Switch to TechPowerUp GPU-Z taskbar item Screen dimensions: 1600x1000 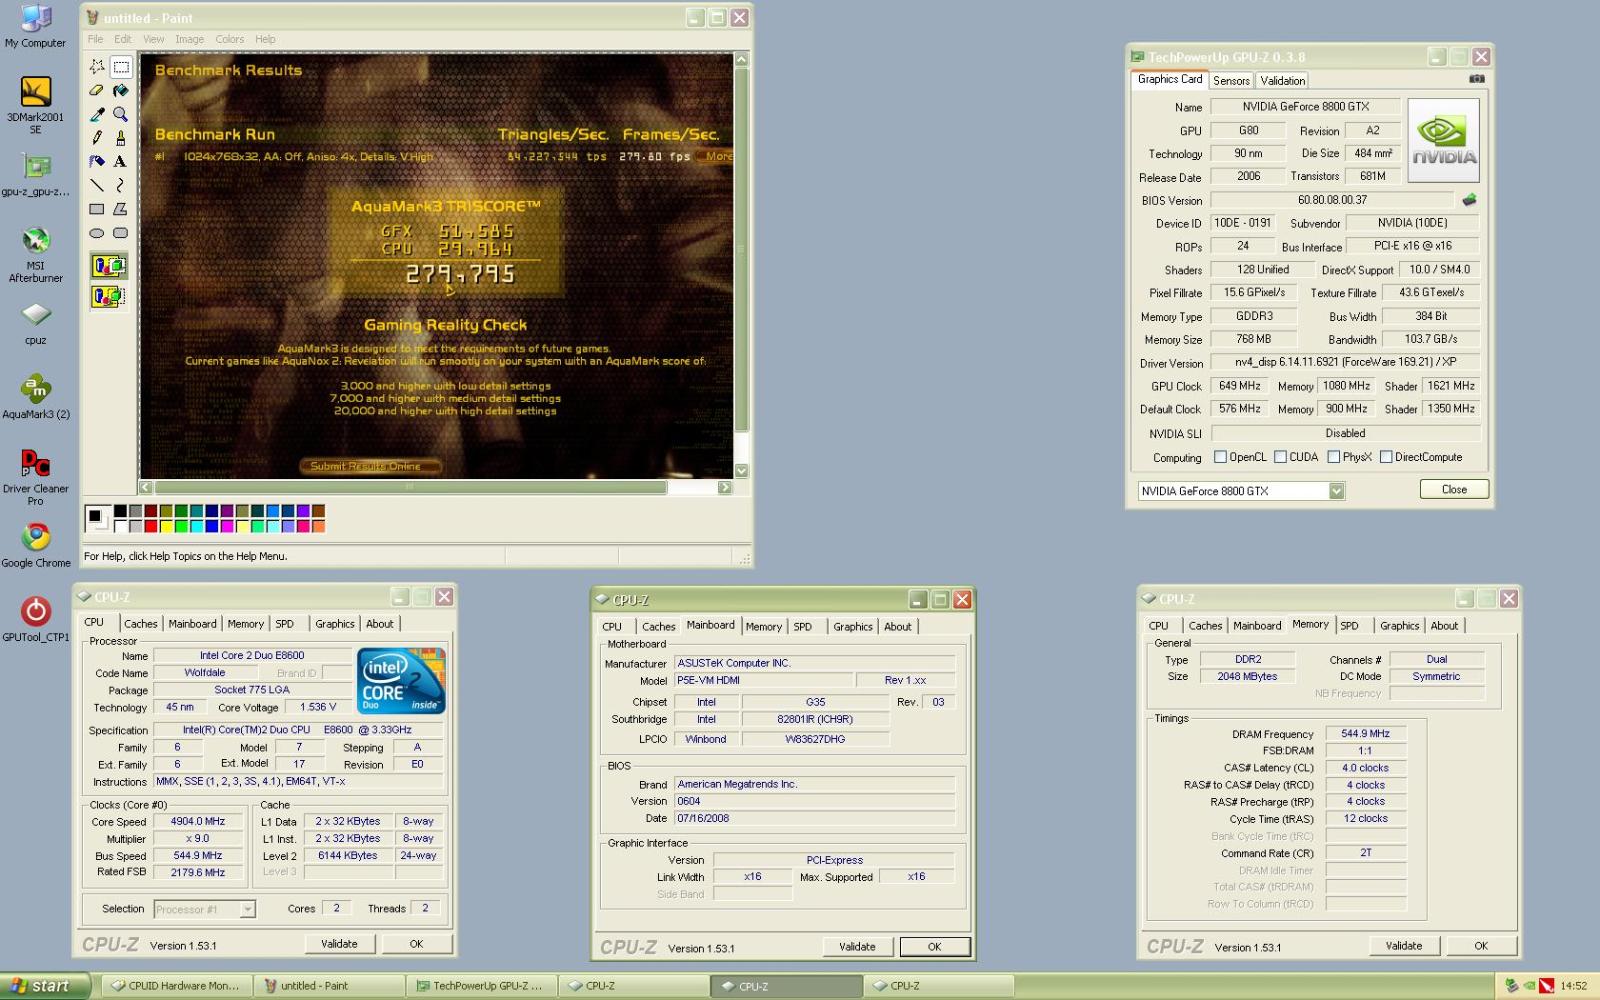480,986
